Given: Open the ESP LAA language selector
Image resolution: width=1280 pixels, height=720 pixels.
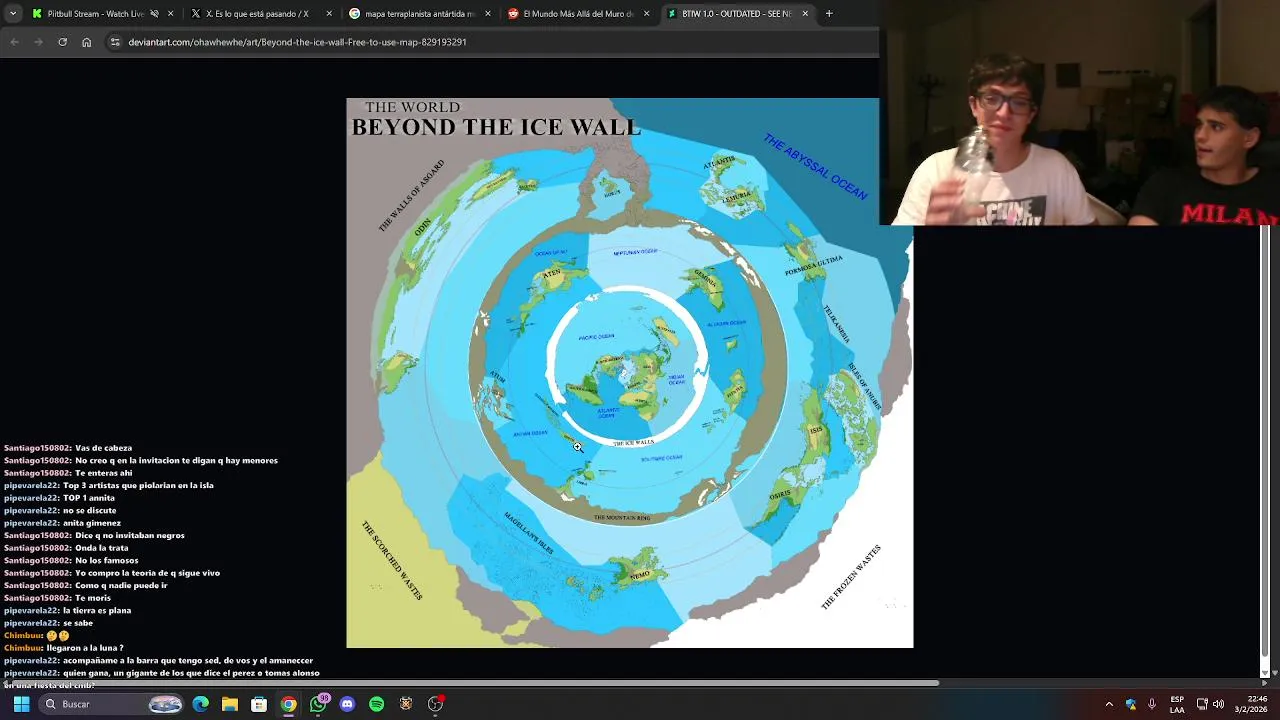Looking at the screenshot, I should [x=1177, y=704].
